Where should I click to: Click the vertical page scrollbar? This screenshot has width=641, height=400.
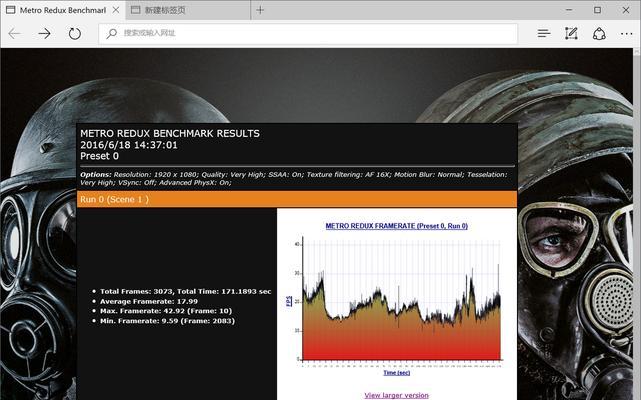[637, 224]
